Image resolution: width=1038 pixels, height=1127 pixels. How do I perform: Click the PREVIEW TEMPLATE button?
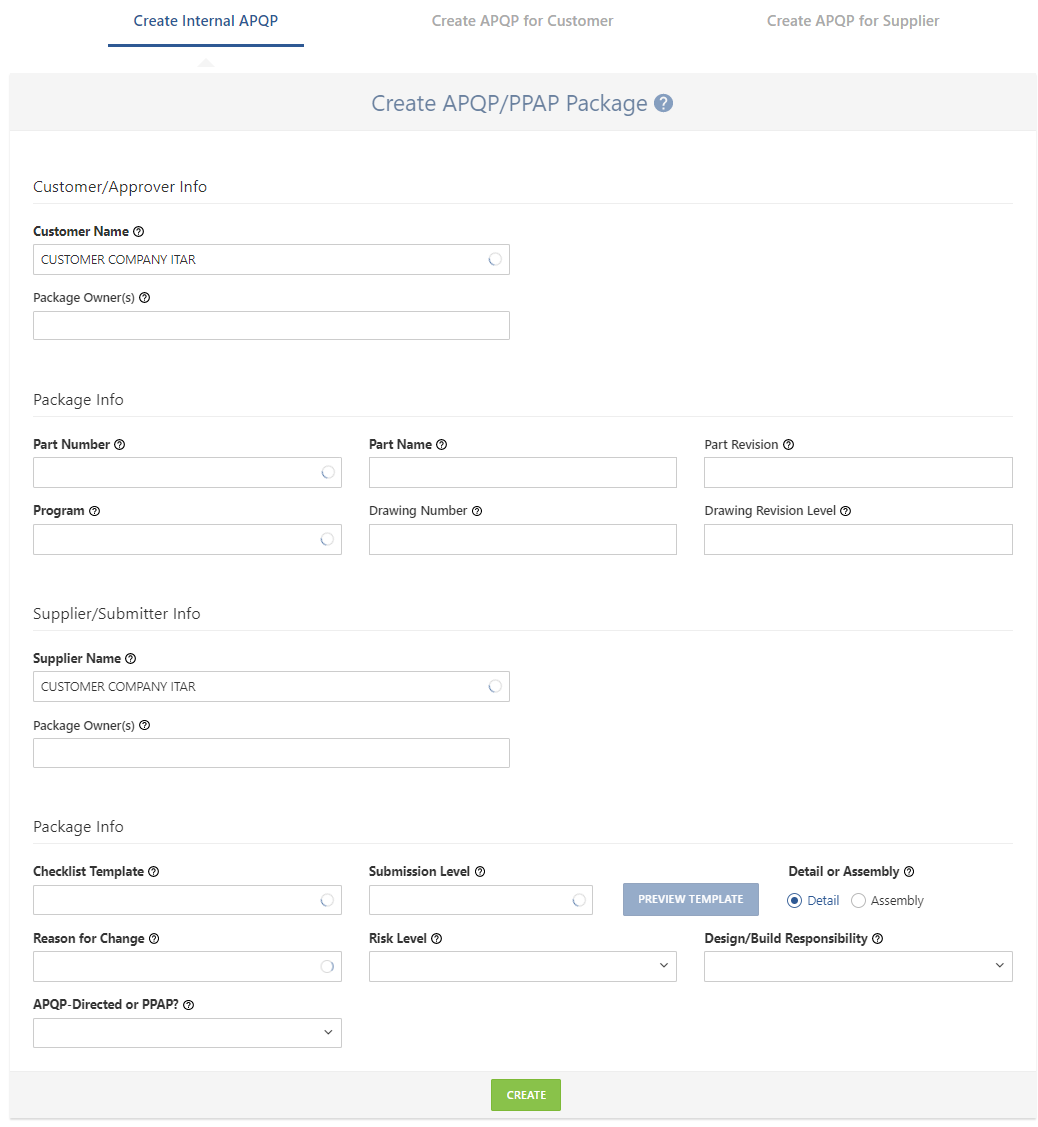pos(690,899)
